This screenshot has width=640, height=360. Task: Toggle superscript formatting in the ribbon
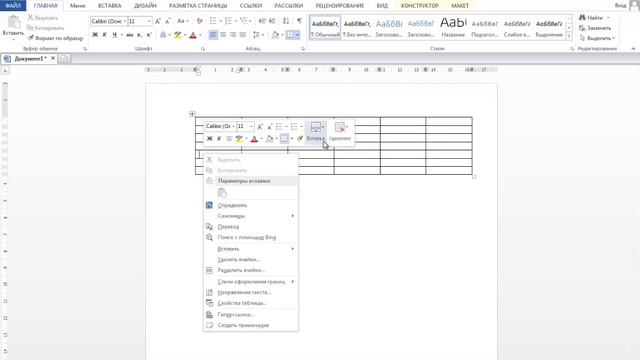click(x=149, y=35)
